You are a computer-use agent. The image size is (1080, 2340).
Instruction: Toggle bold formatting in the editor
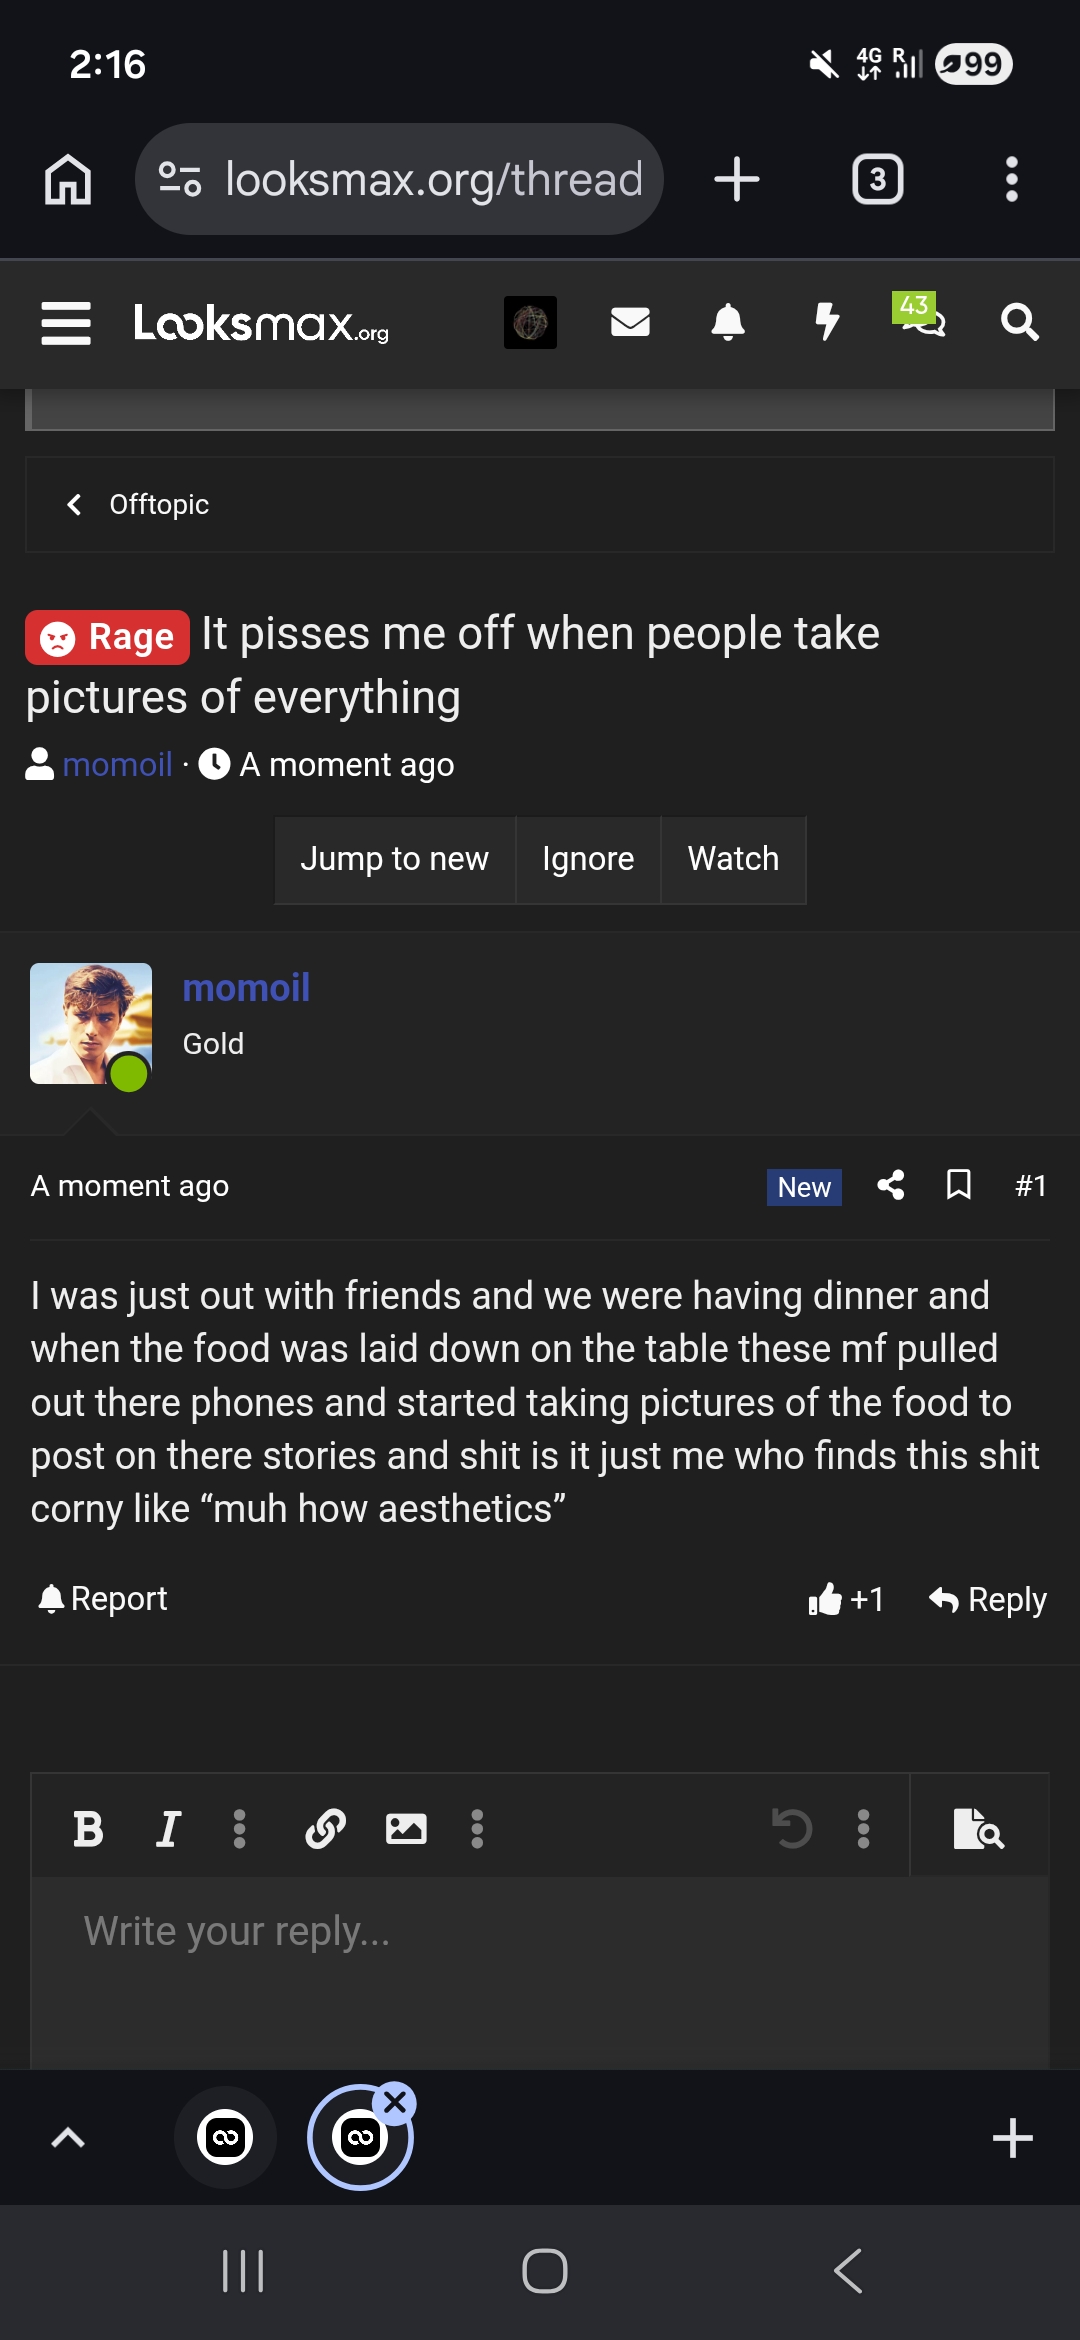coord(90,1828)
